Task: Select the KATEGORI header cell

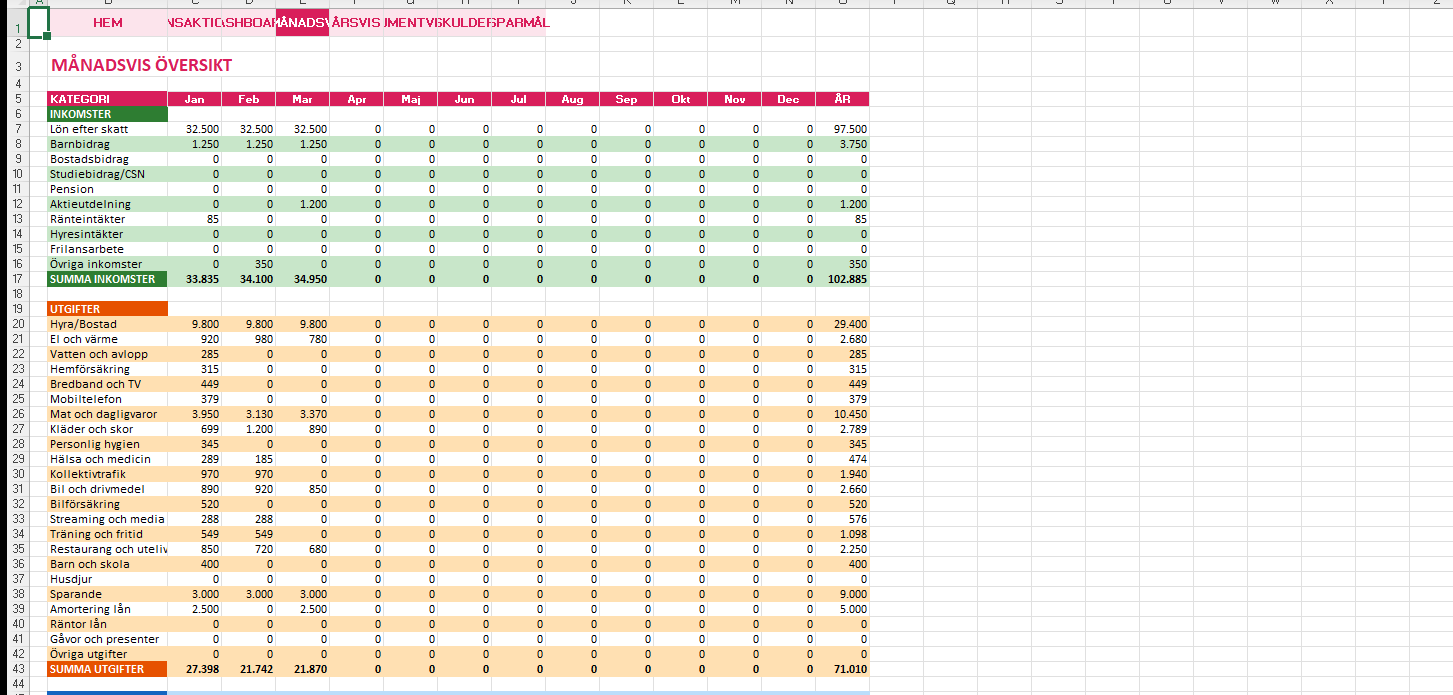Action: click(x=107, y=99)
